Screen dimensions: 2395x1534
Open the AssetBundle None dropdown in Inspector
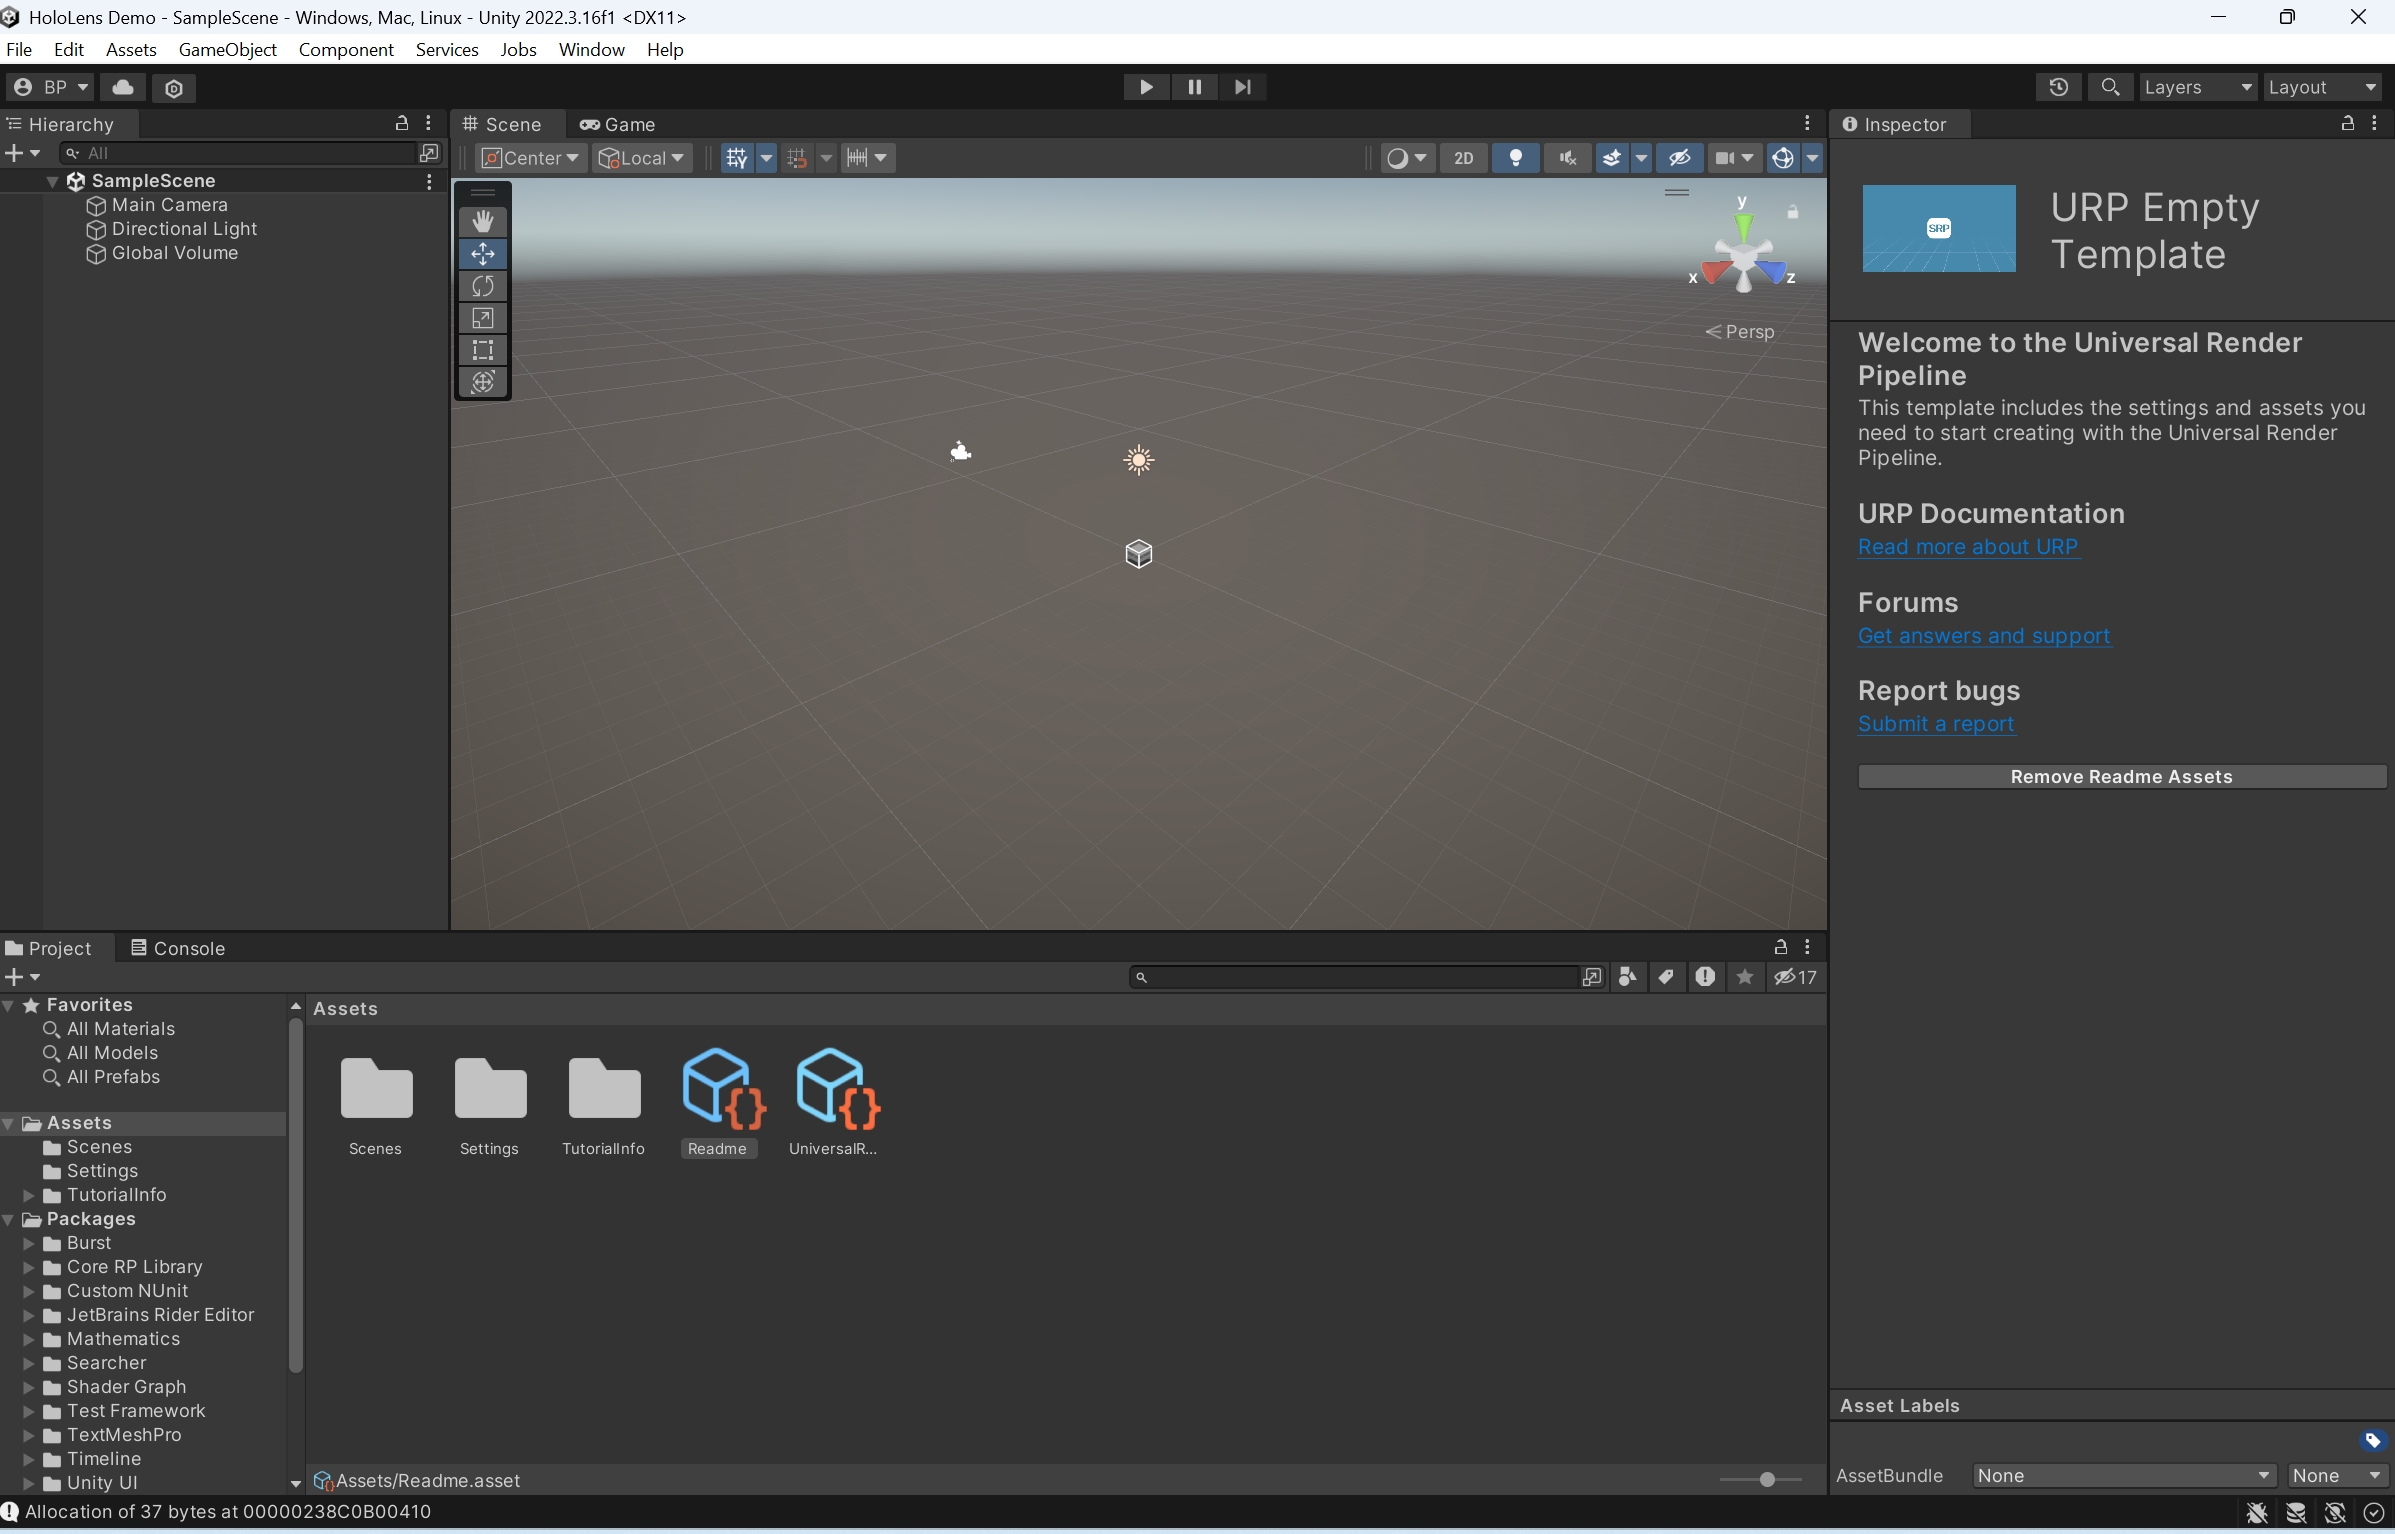click(2121, 1475)
